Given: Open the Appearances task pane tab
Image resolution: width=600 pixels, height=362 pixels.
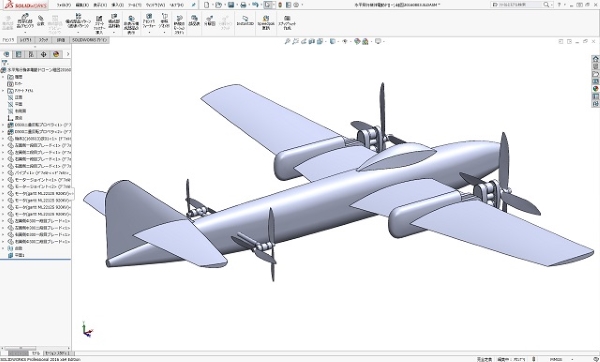Looking at the screenshot, I should (595, 89).
